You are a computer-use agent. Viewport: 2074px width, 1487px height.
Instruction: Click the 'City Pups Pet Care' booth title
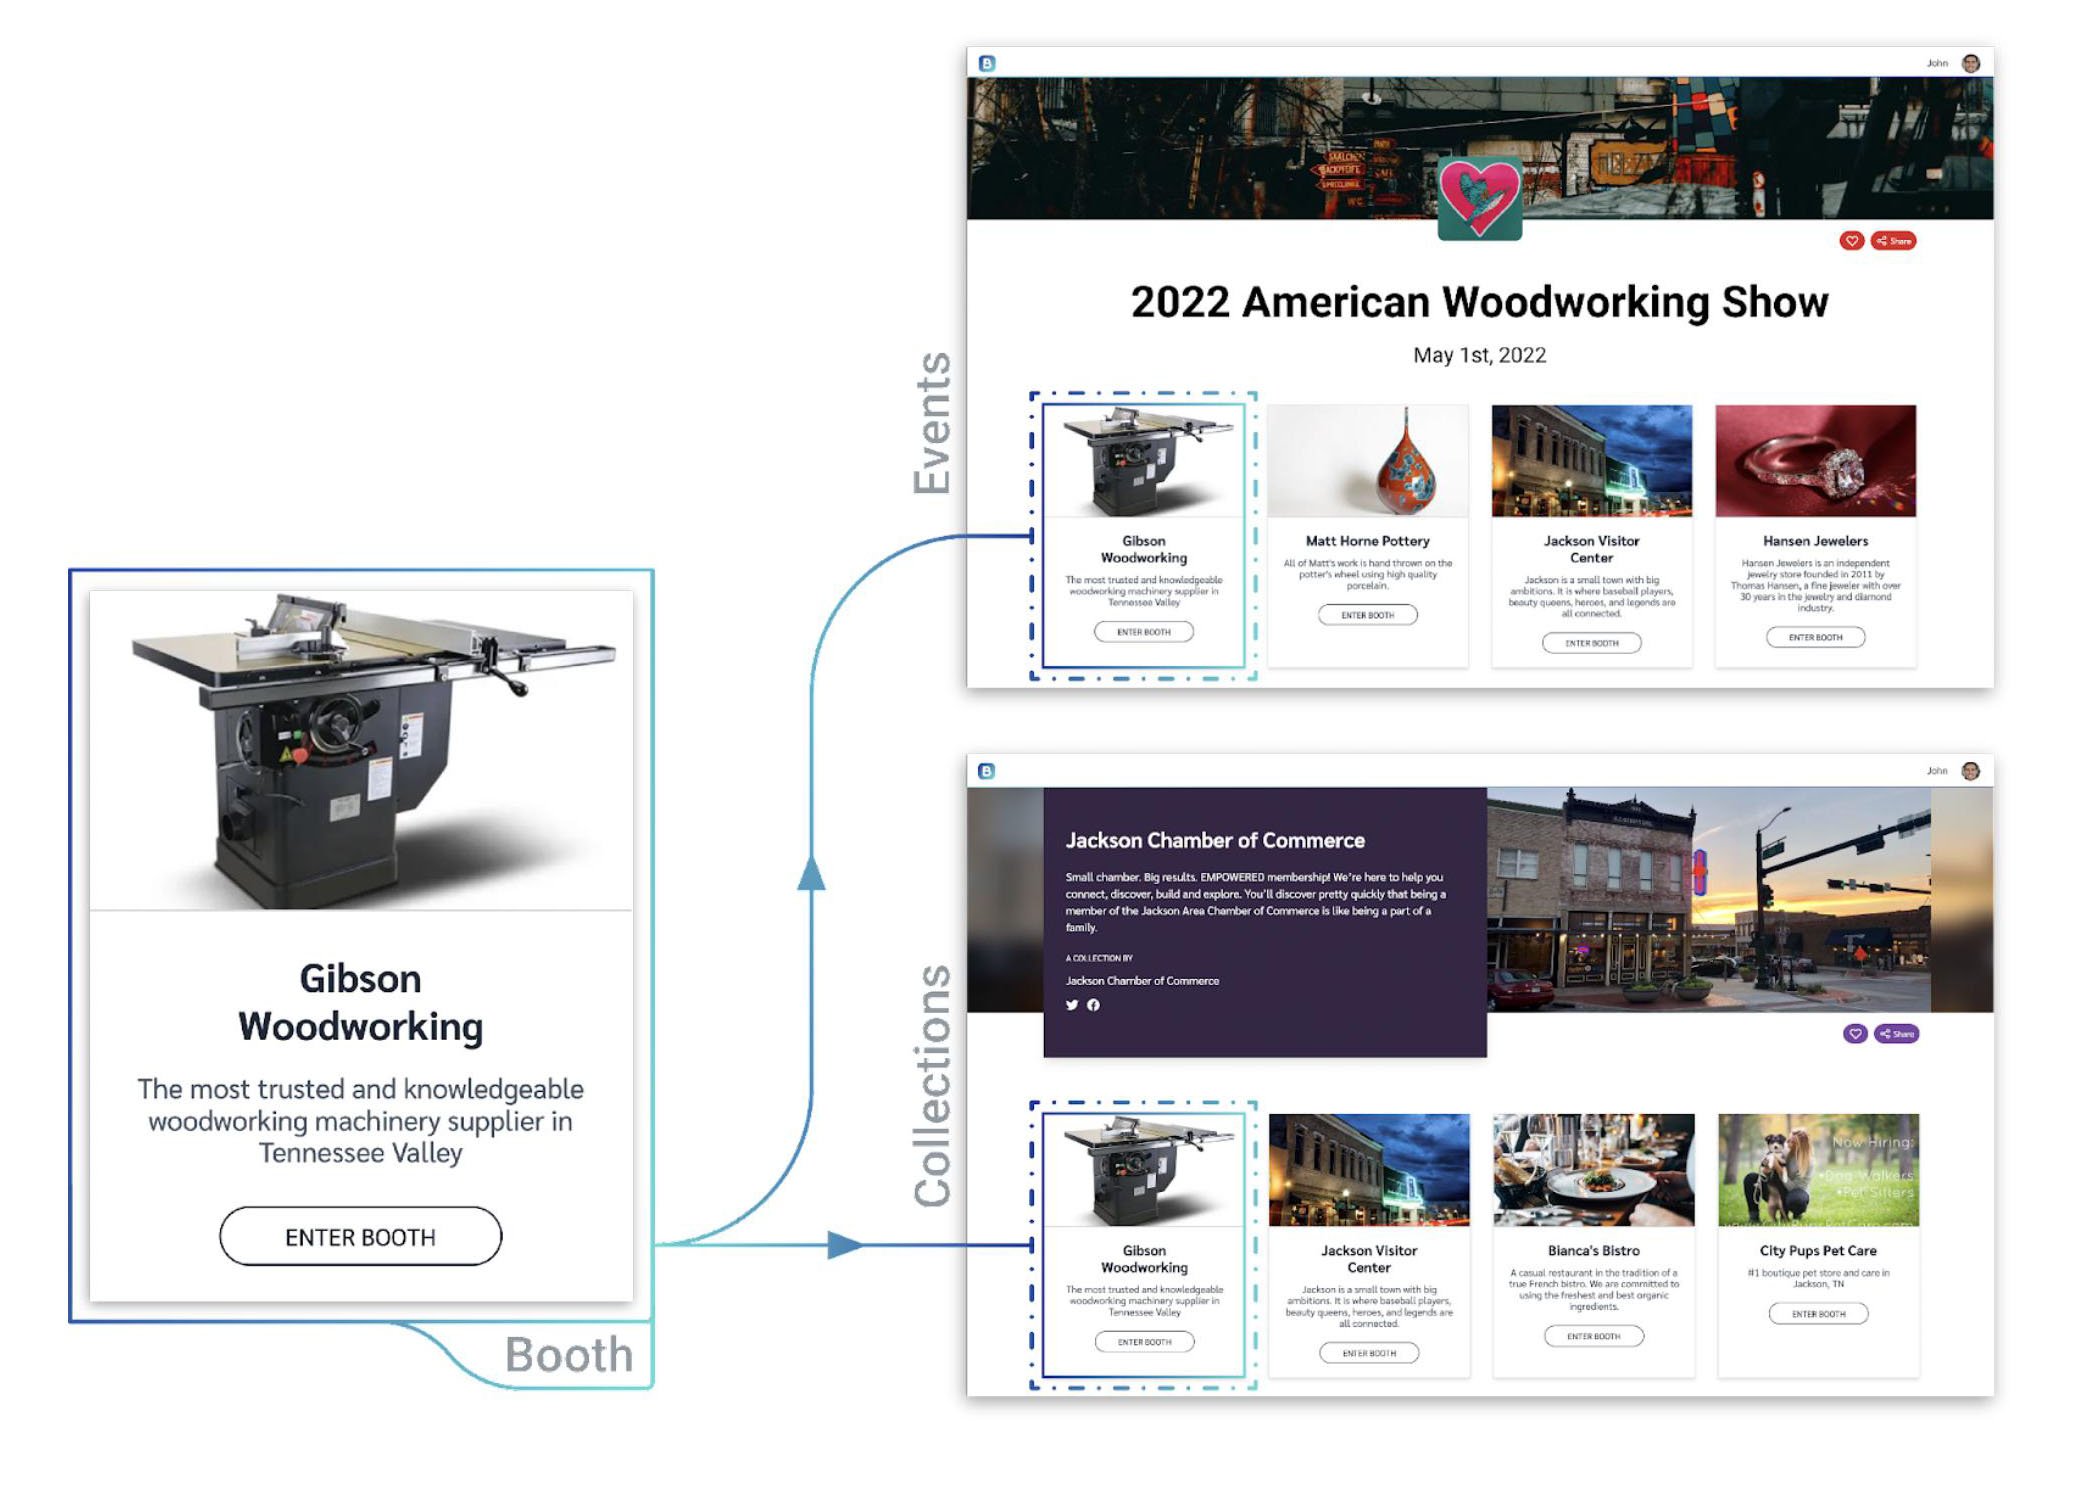(x=1818, y=1251)
